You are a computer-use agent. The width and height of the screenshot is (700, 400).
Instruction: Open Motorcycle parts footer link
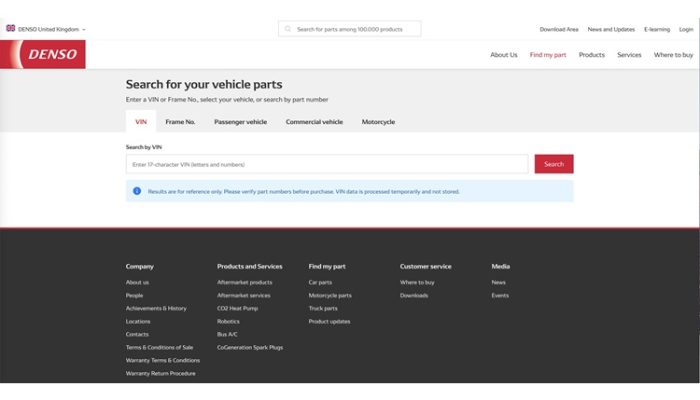pyautogui.click(x=330, y=295)
